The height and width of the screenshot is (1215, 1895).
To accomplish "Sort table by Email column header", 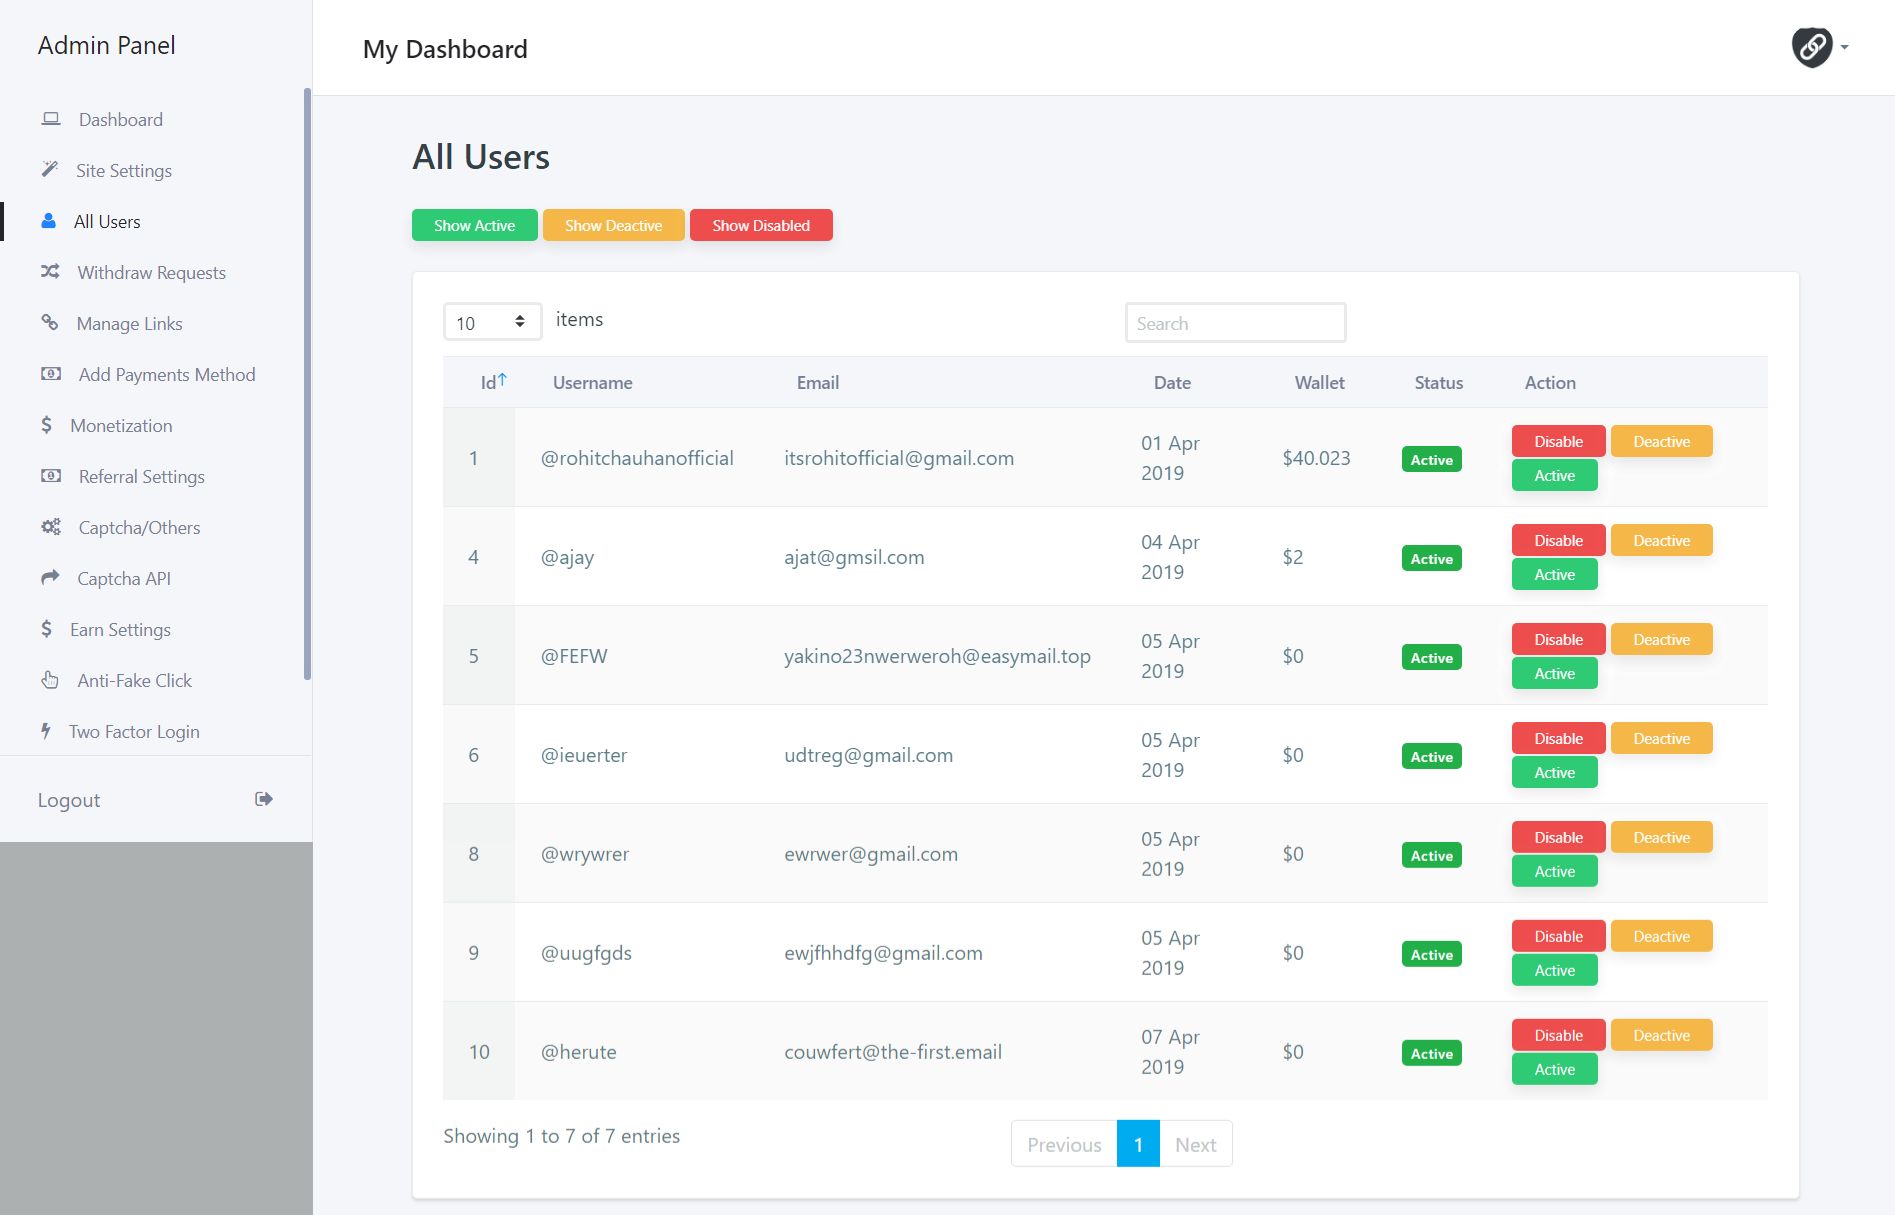I will click(x=818, y=382).
